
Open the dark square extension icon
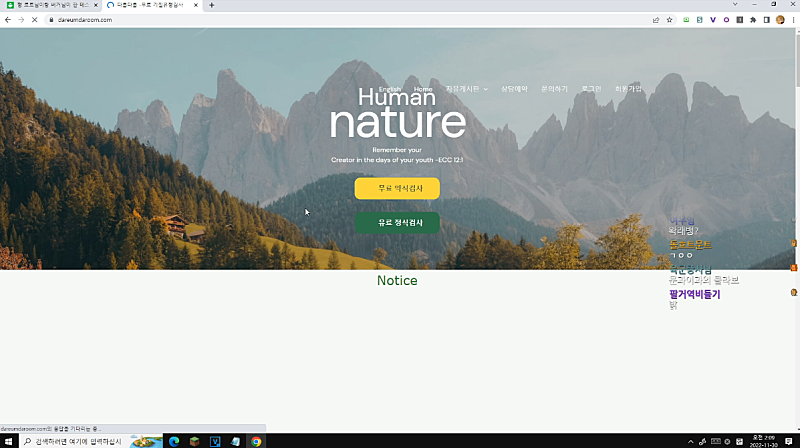click(739, 20)
